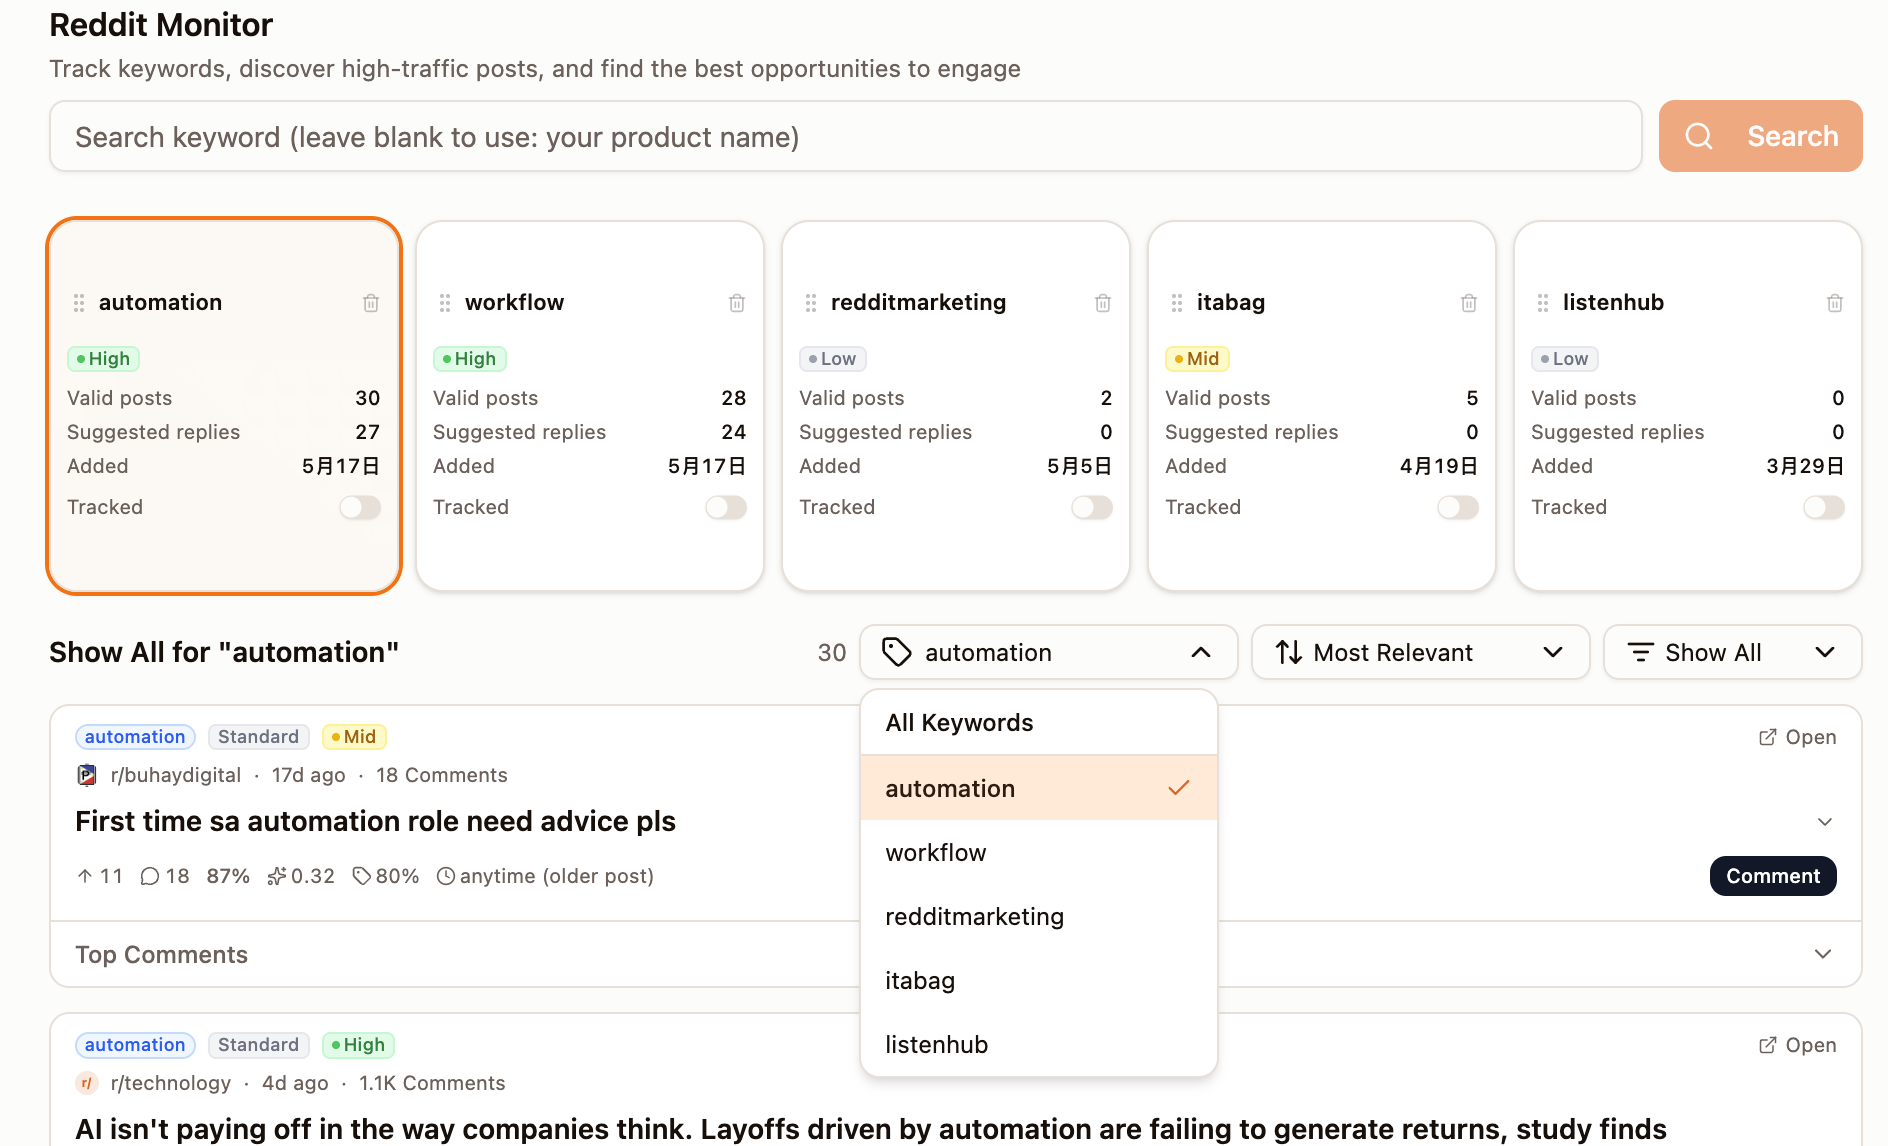This screenshot has height=1146, width=1888.
Task: Click r/buhaydigital subreddit avatar icon
Action: click(x=87, y=775)
